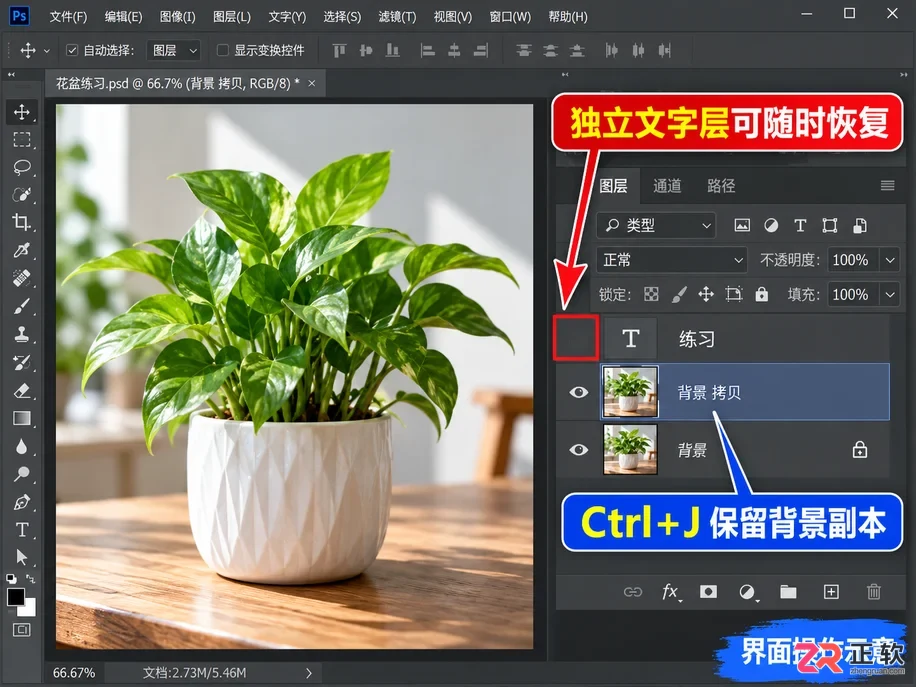Close the 花盆练习.psd document tab
The height and width of the screenshot is (687, 916).
pos(312,84)
